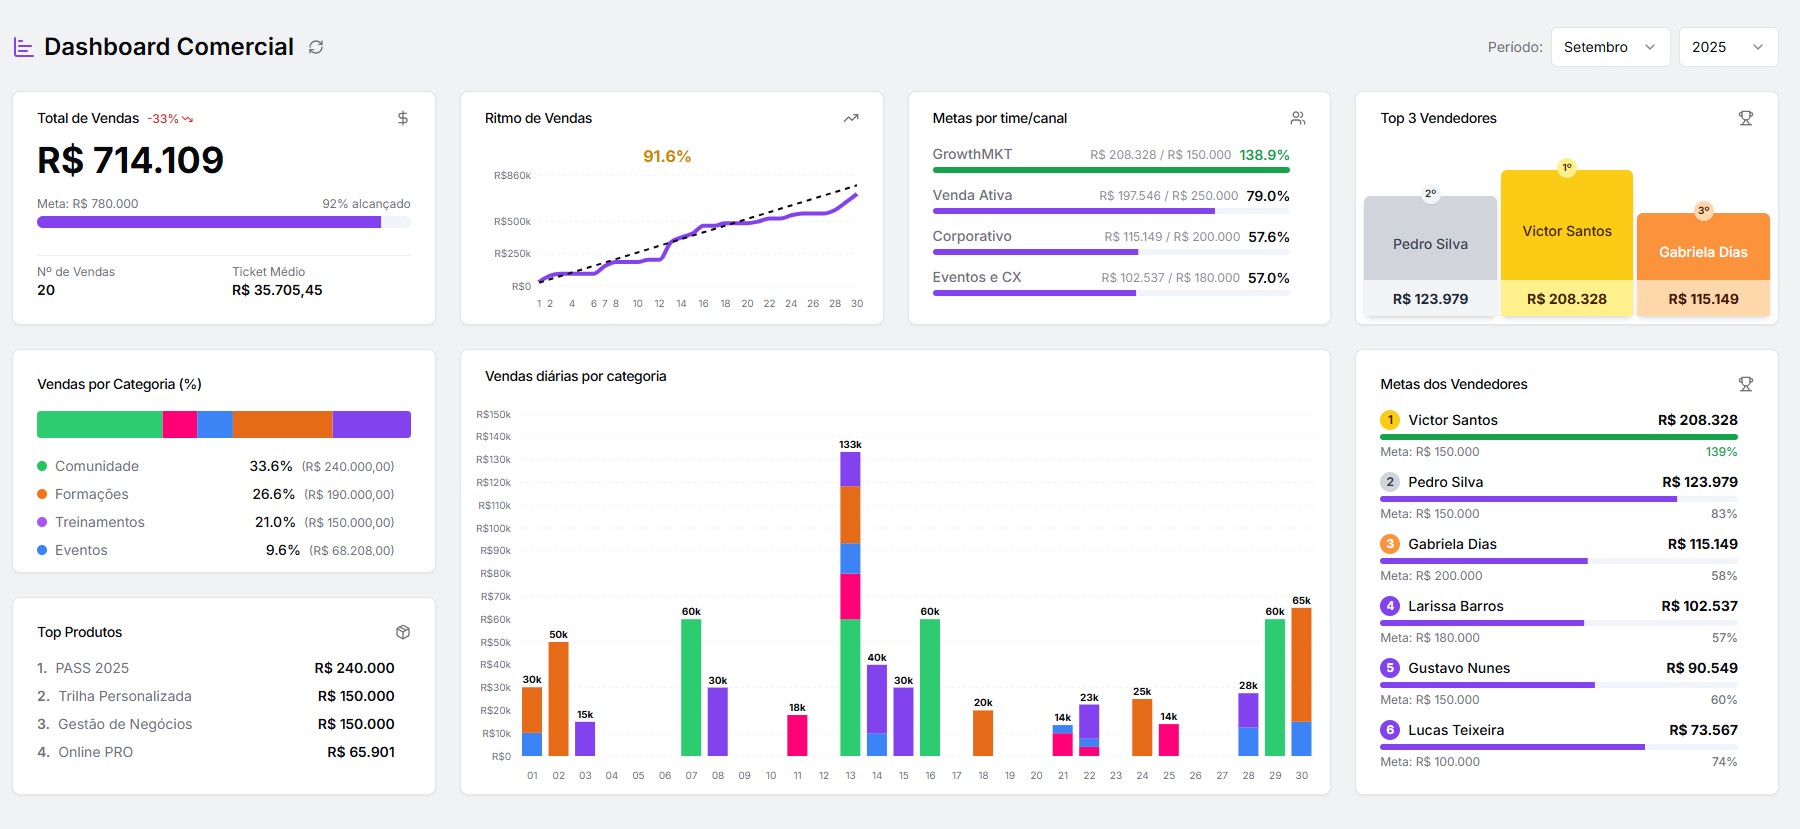Click the trophy icon in Top 3 Vendedores
The image size is (1800, 829).
click(x=1746, y=118)
